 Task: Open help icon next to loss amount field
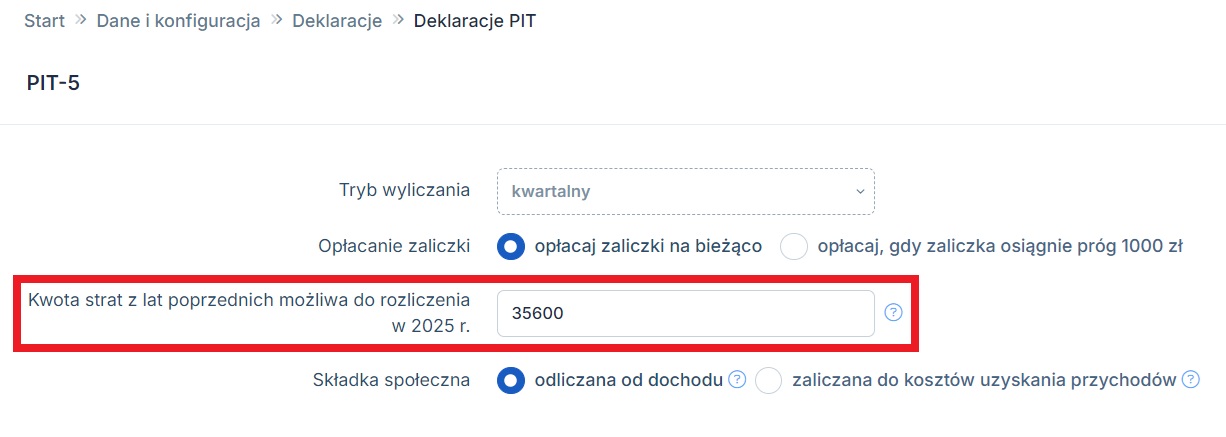[893, 313]
